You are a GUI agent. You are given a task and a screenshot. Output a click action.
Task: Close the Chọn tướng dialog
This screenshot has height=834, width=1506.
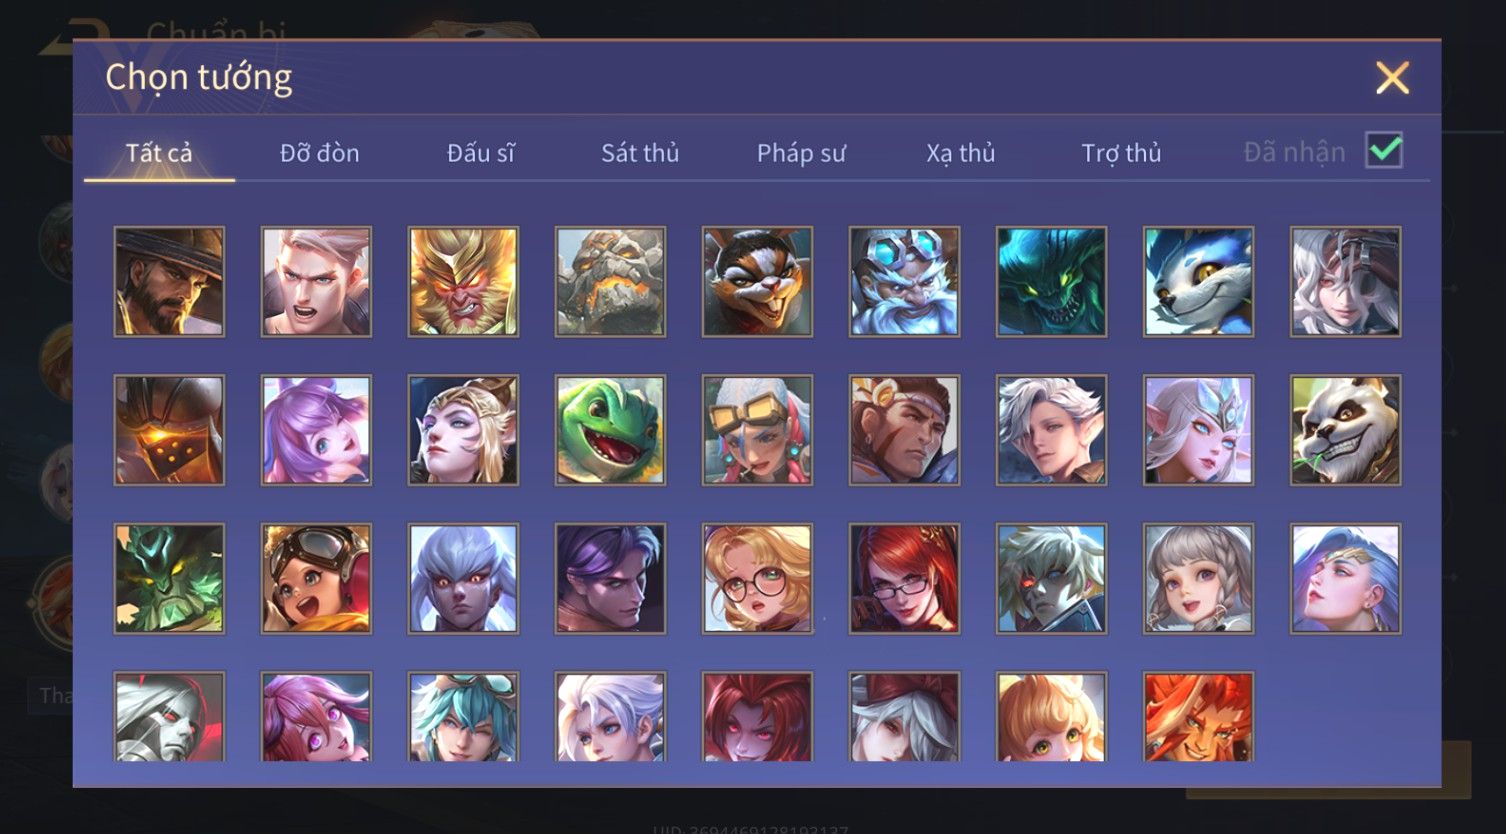(1392, 78)
